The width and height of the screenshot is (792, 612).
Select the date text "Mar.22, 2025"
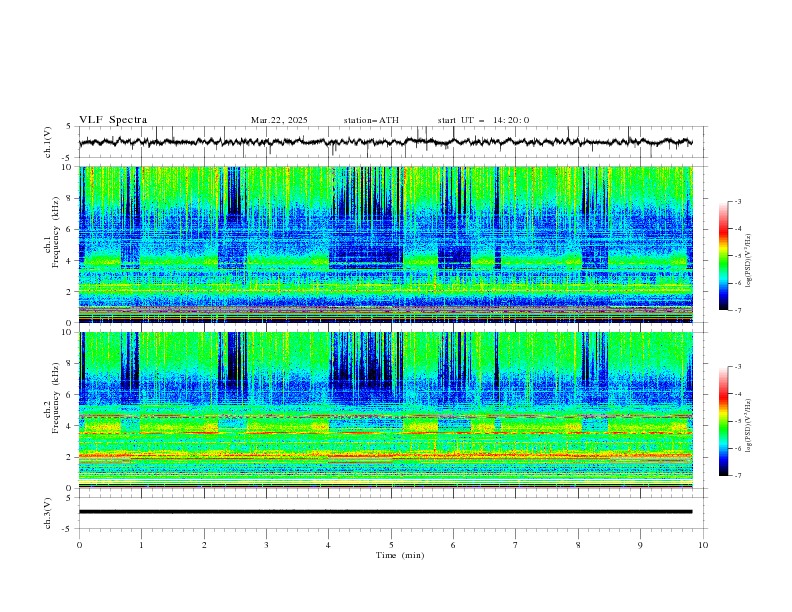click(279, 120)
